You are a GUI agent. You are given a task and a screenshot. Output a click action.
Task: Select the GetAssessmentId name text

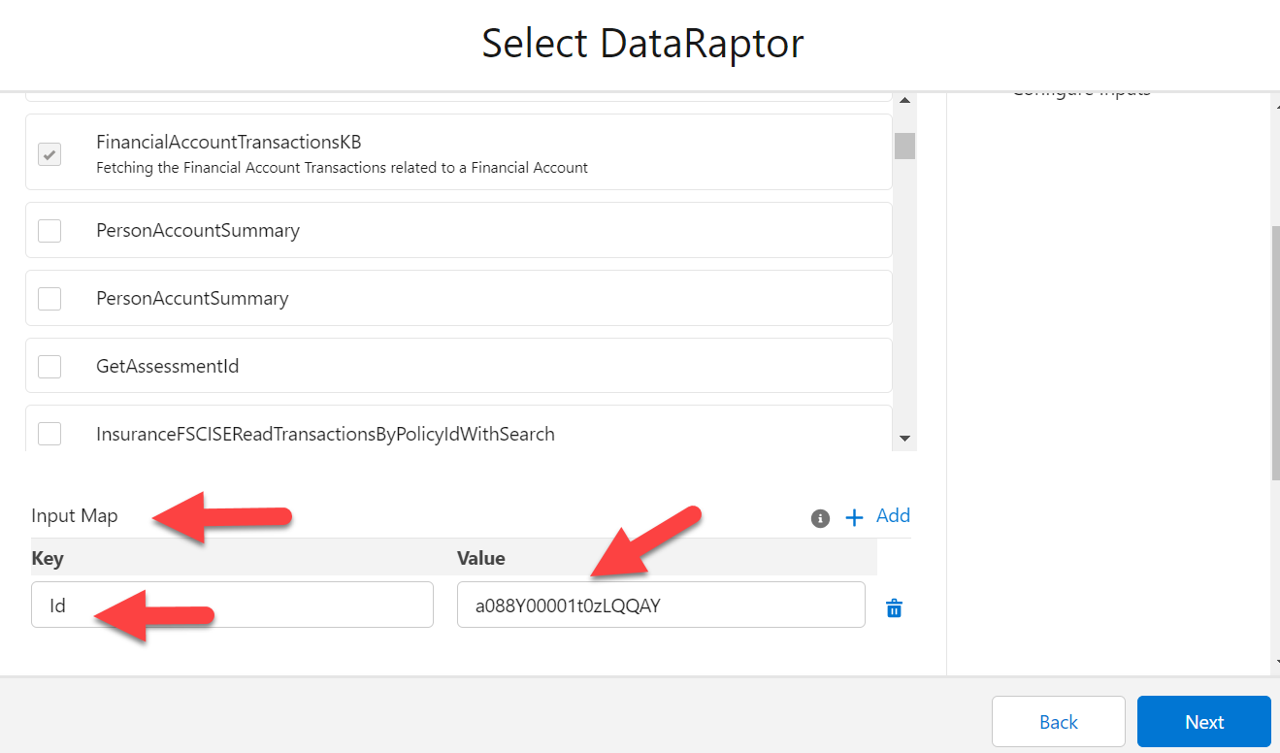pos(167,366)
